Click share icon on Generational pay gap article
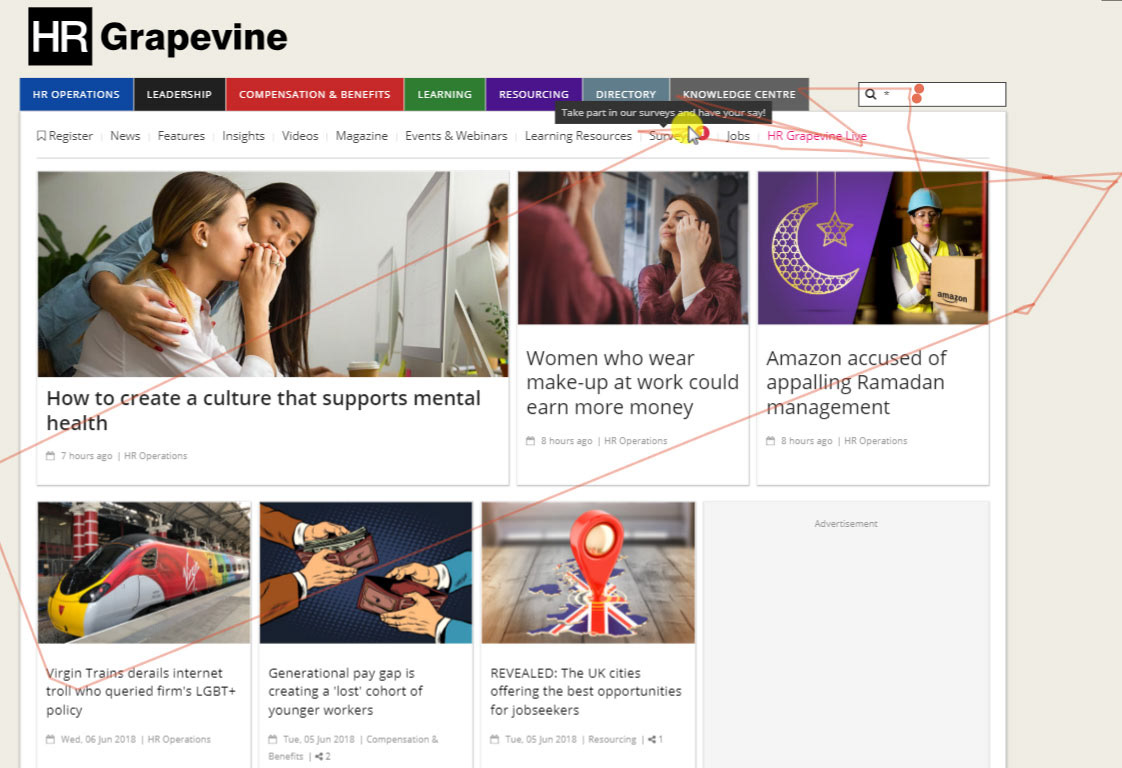This screenshot has width=1122, height=768. pos(318,757)
